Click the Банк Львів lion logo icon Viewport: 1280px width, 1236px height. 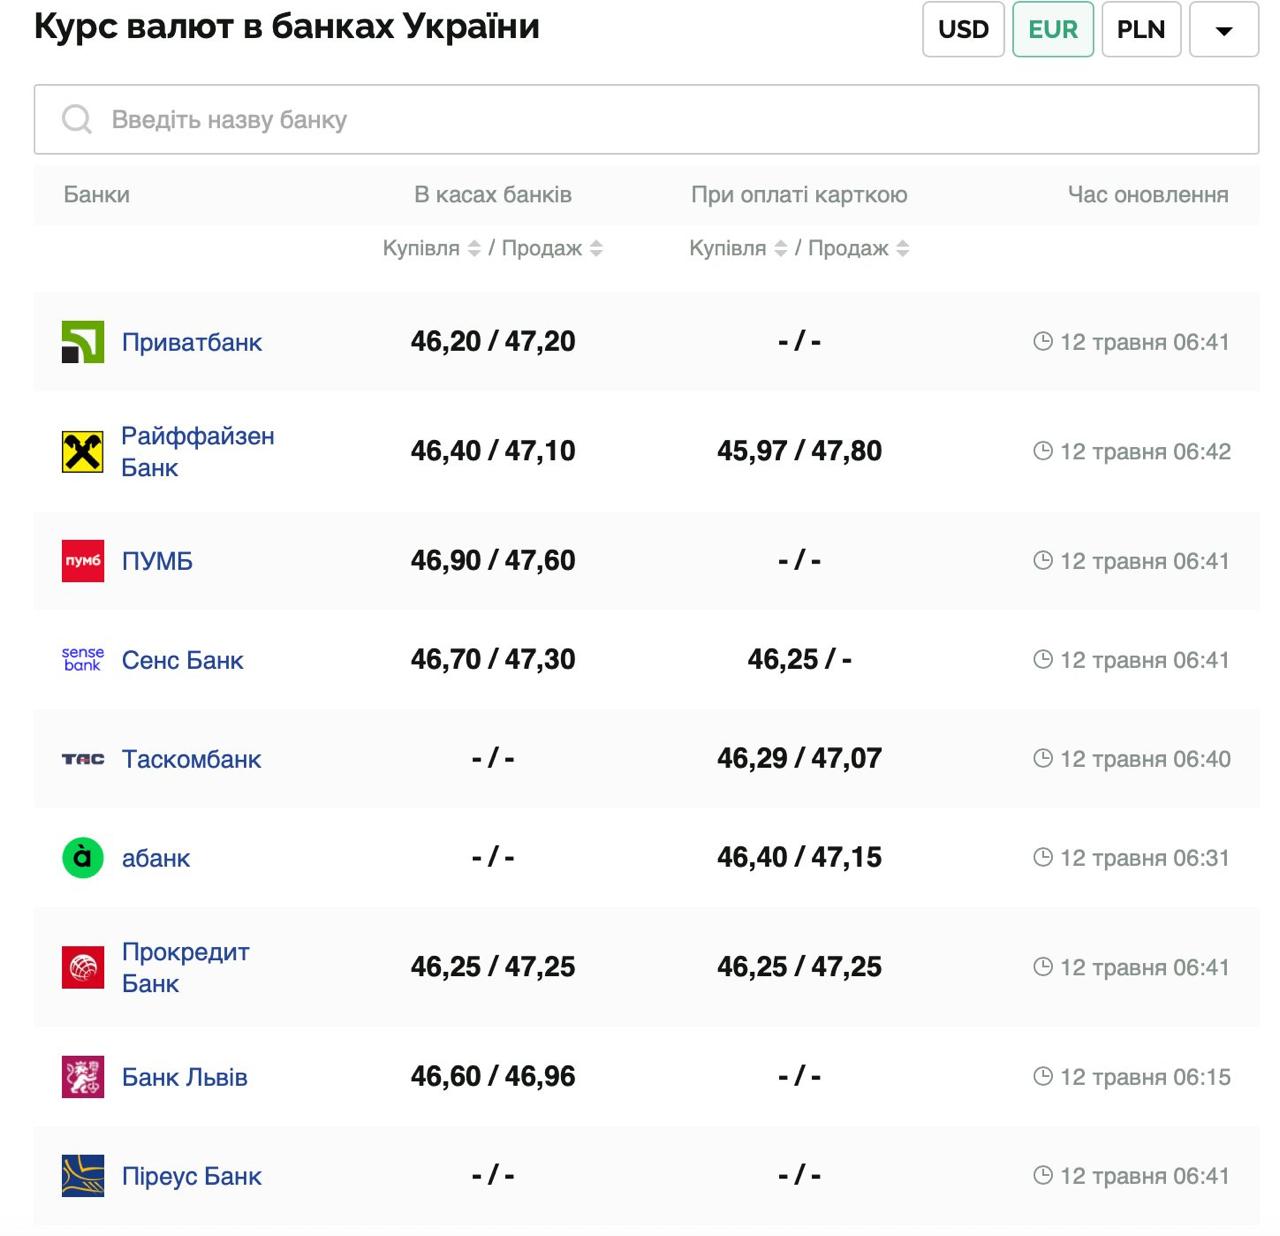[83, 1077]
